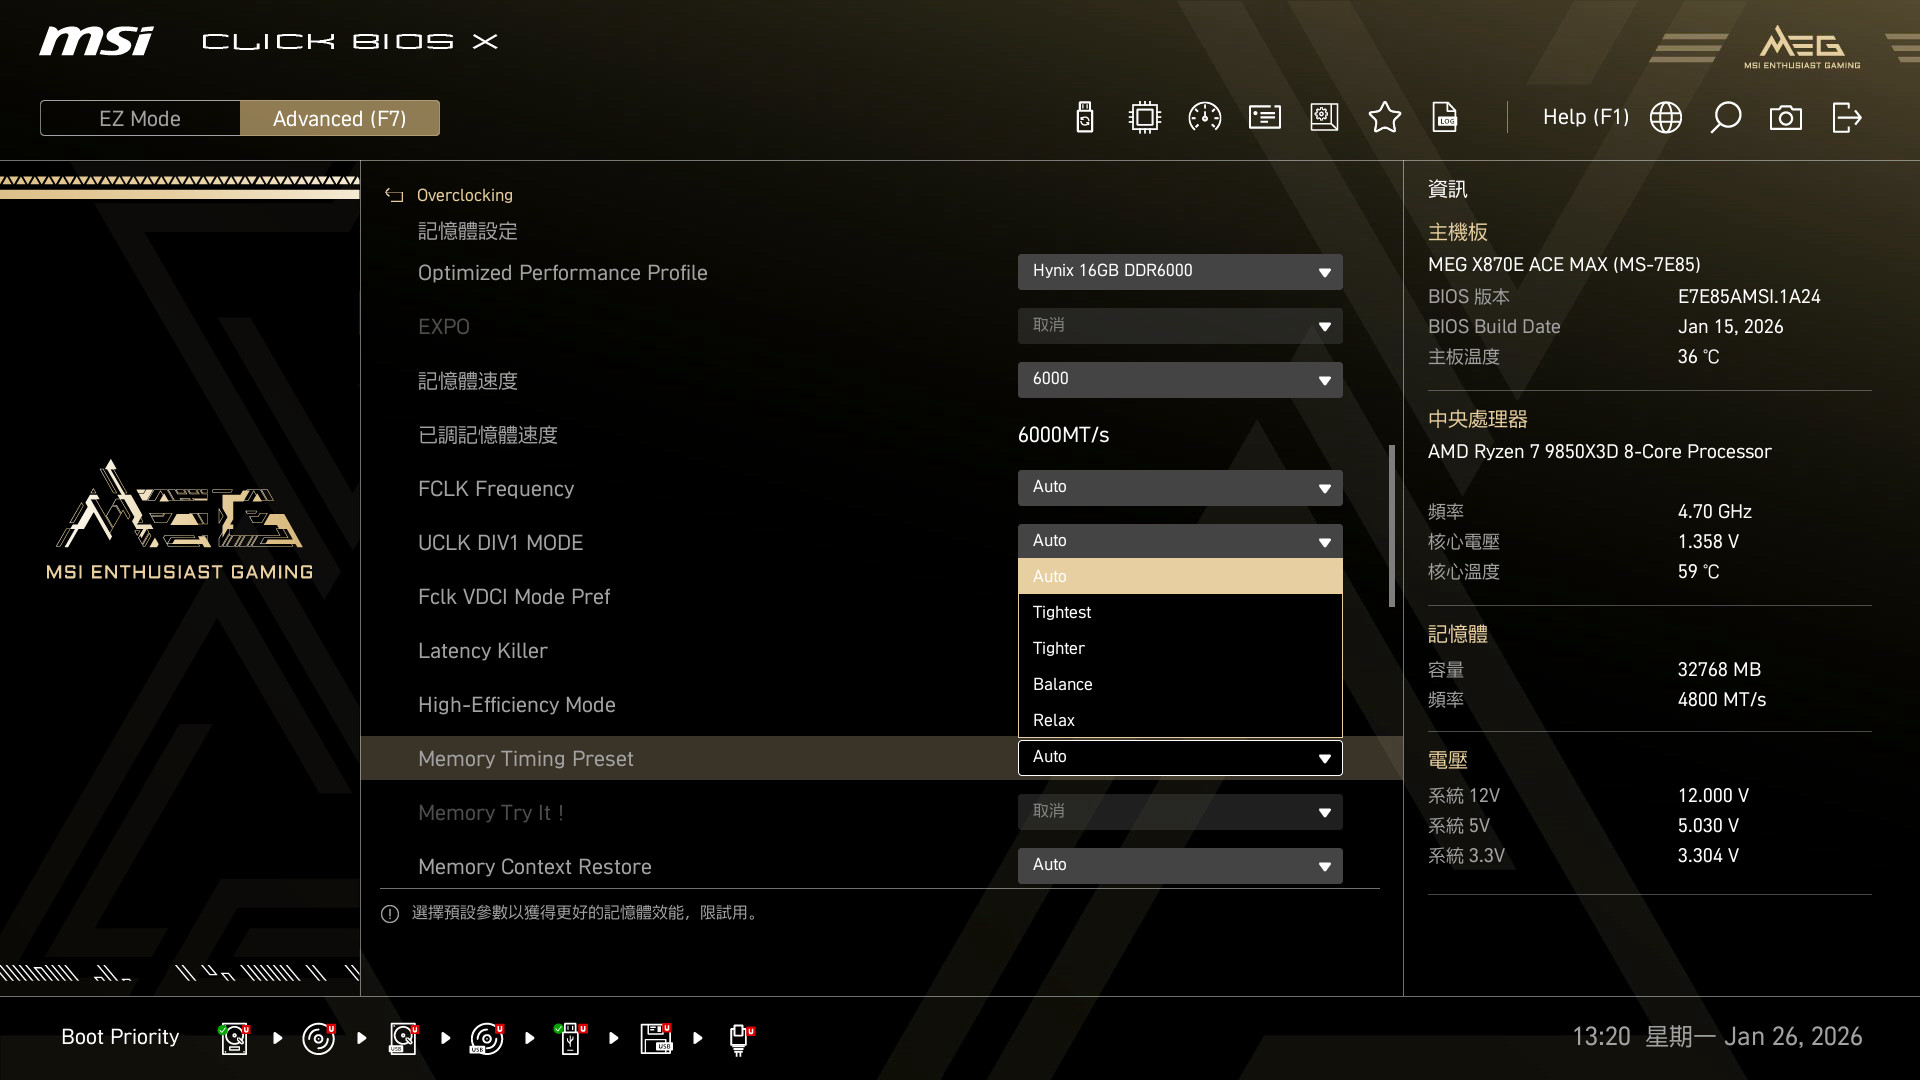Screen dimensions: 1920x1080
Task: Select the Advanced (F7) tab
Action: point(340,118)
